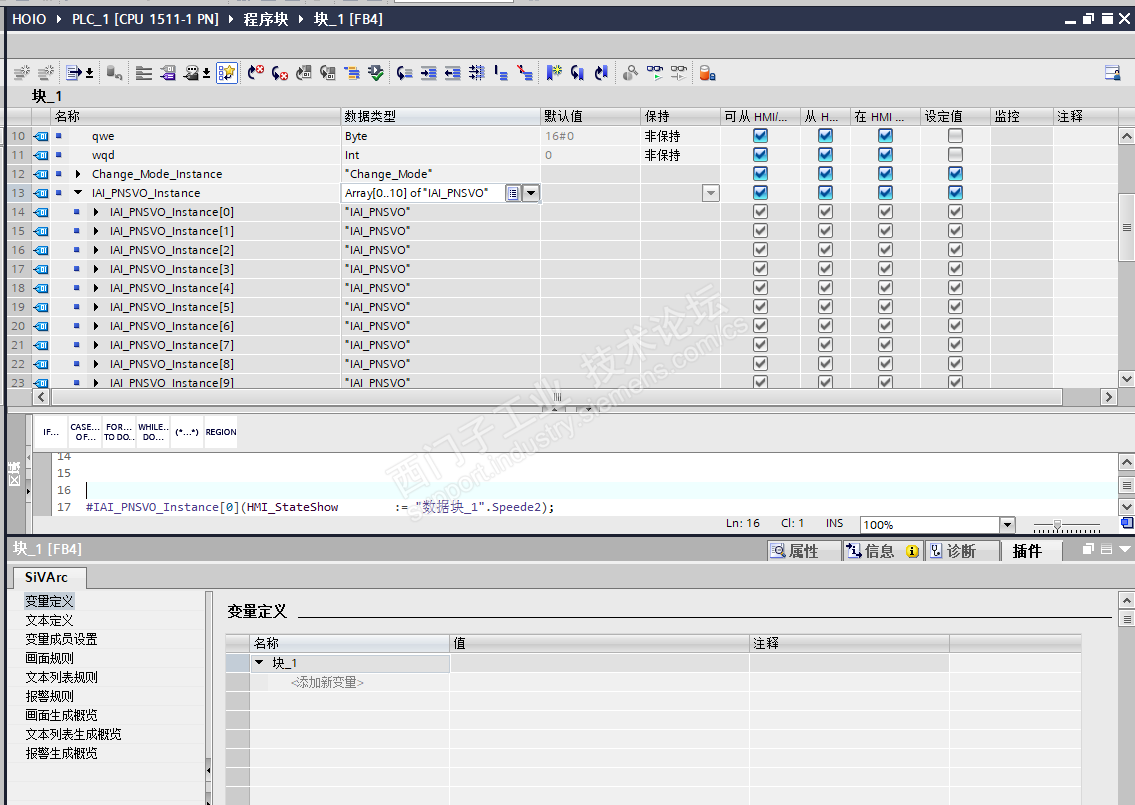Click the gray glasses monitoring icon
This screenshot has width=1135, height=805.
(x=678, y=72)
